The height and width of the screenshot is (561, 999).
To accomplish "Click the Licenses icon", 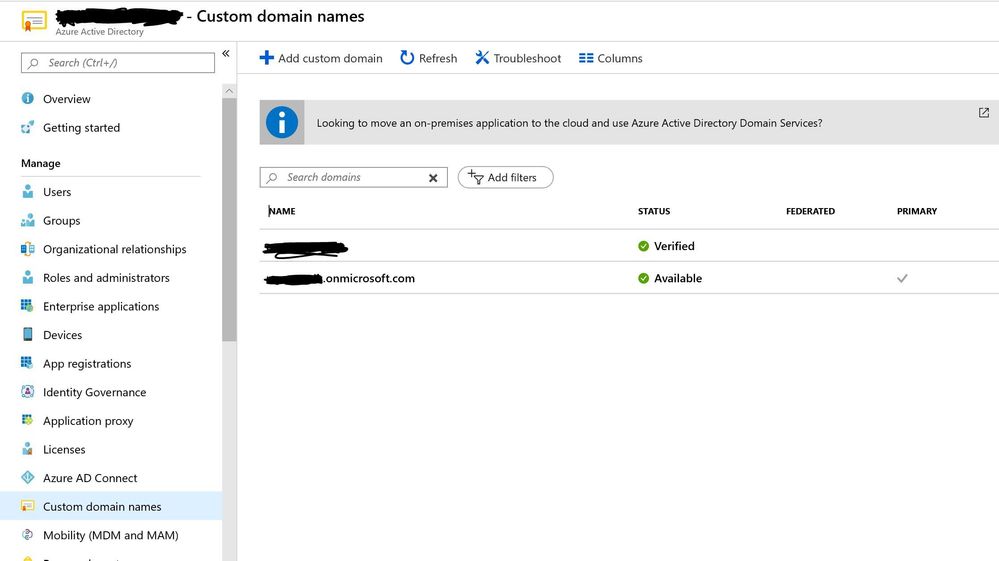I will (27, 449).
